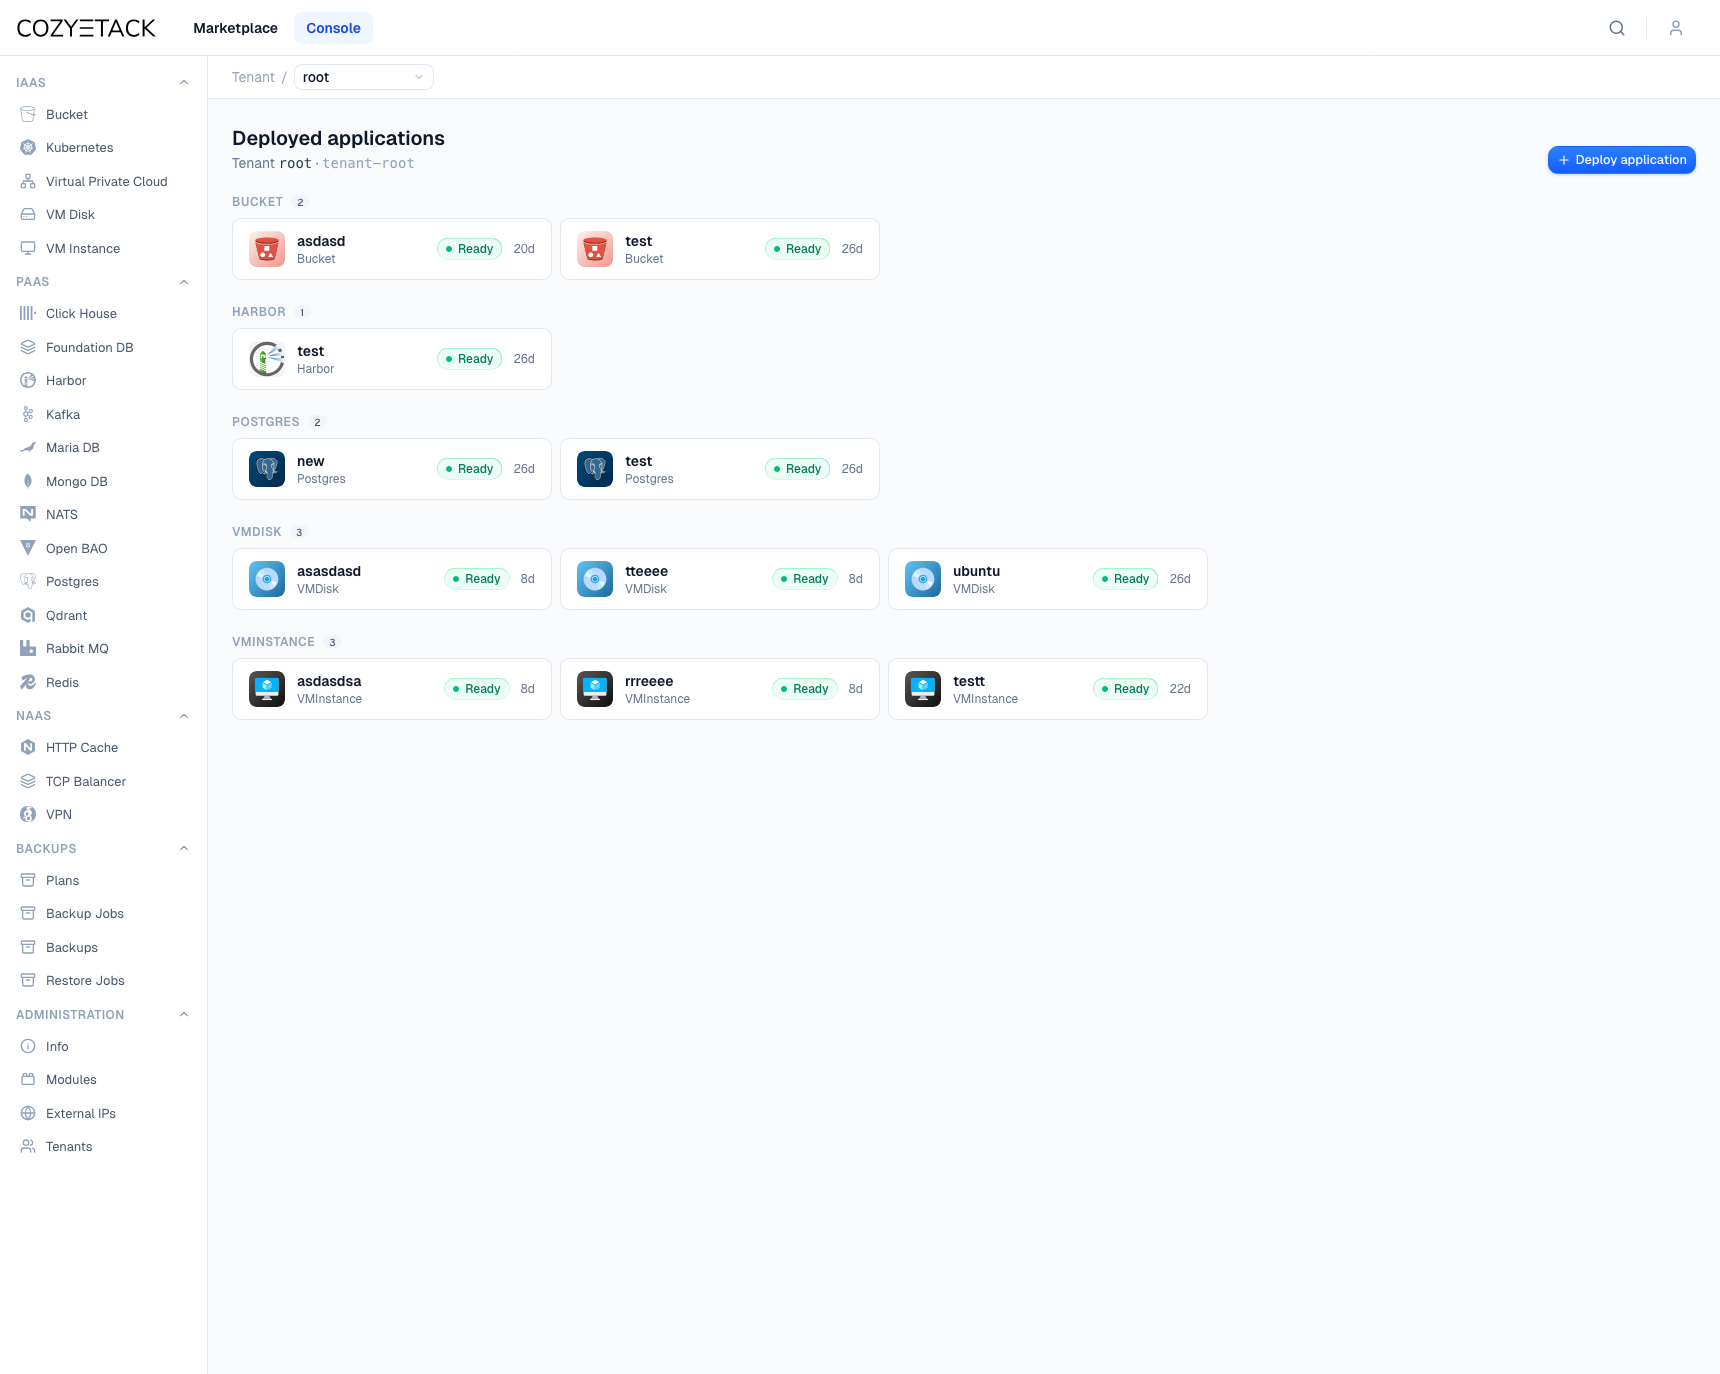Click the ubuntu VMDisk disc thumbnail

coord(923,579)
